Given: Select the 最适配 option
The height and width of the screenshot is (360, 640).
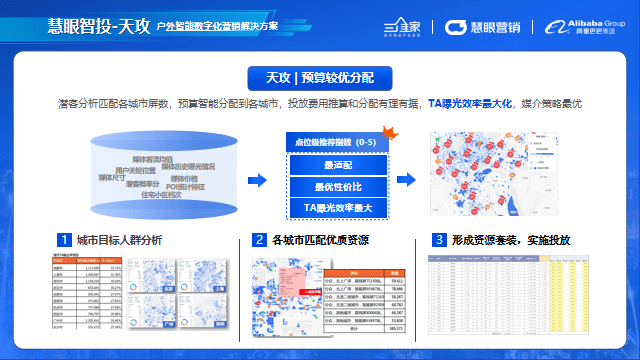Looking at the screenshot, I should [x=338, y=165].
